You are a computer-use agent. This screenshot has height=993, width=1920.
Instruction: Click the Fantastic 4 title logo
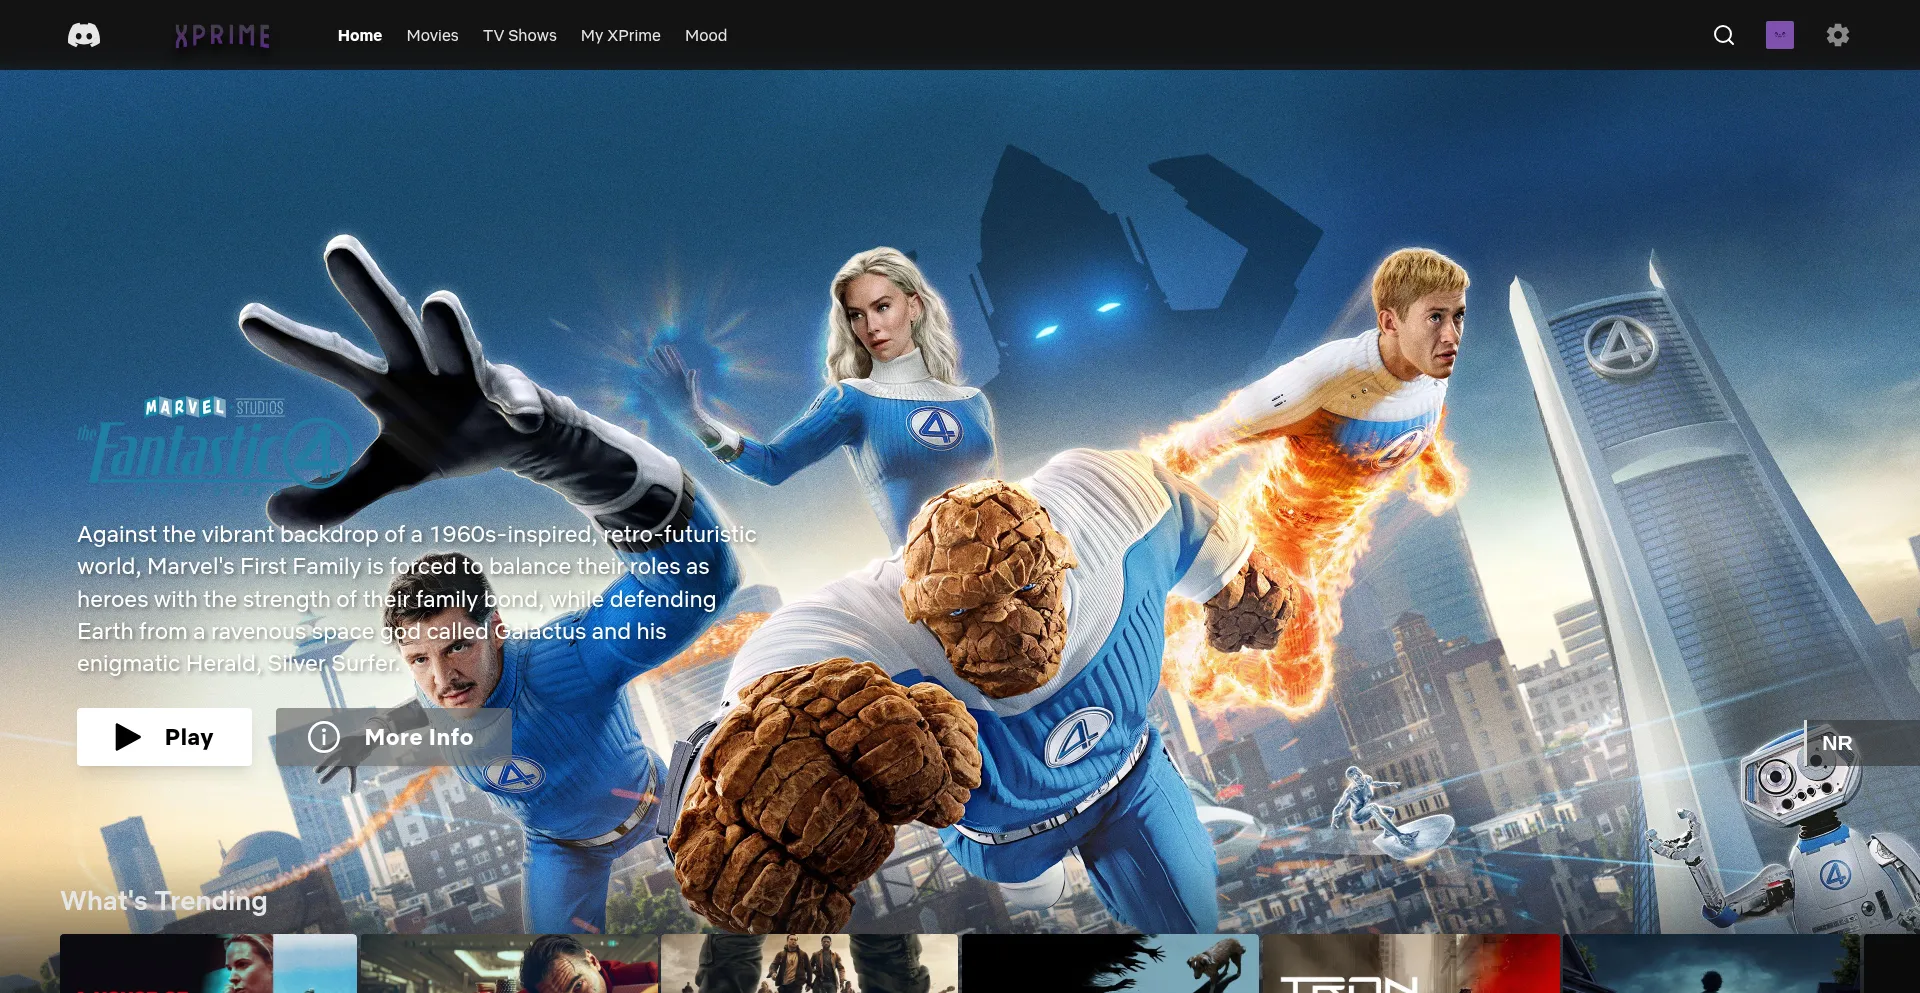point(215,445)
